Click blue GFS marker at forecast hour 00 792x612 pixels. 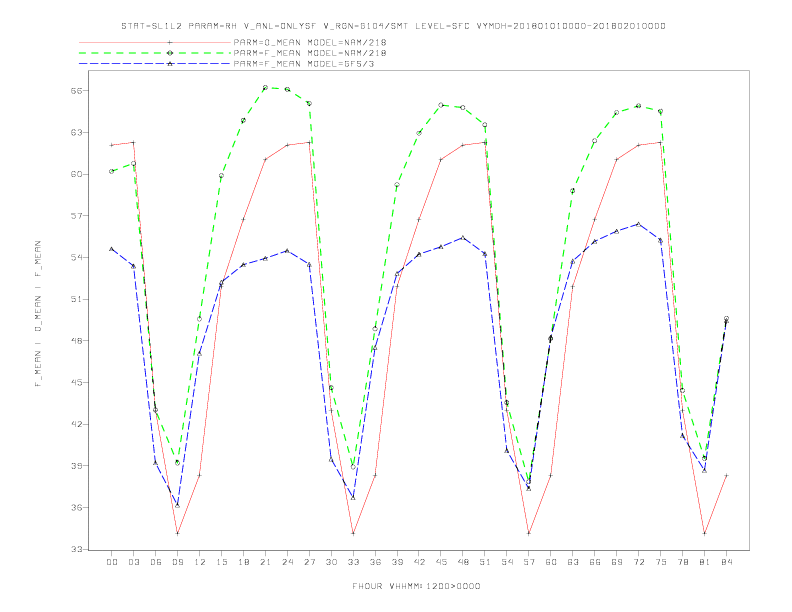(112, 249)
